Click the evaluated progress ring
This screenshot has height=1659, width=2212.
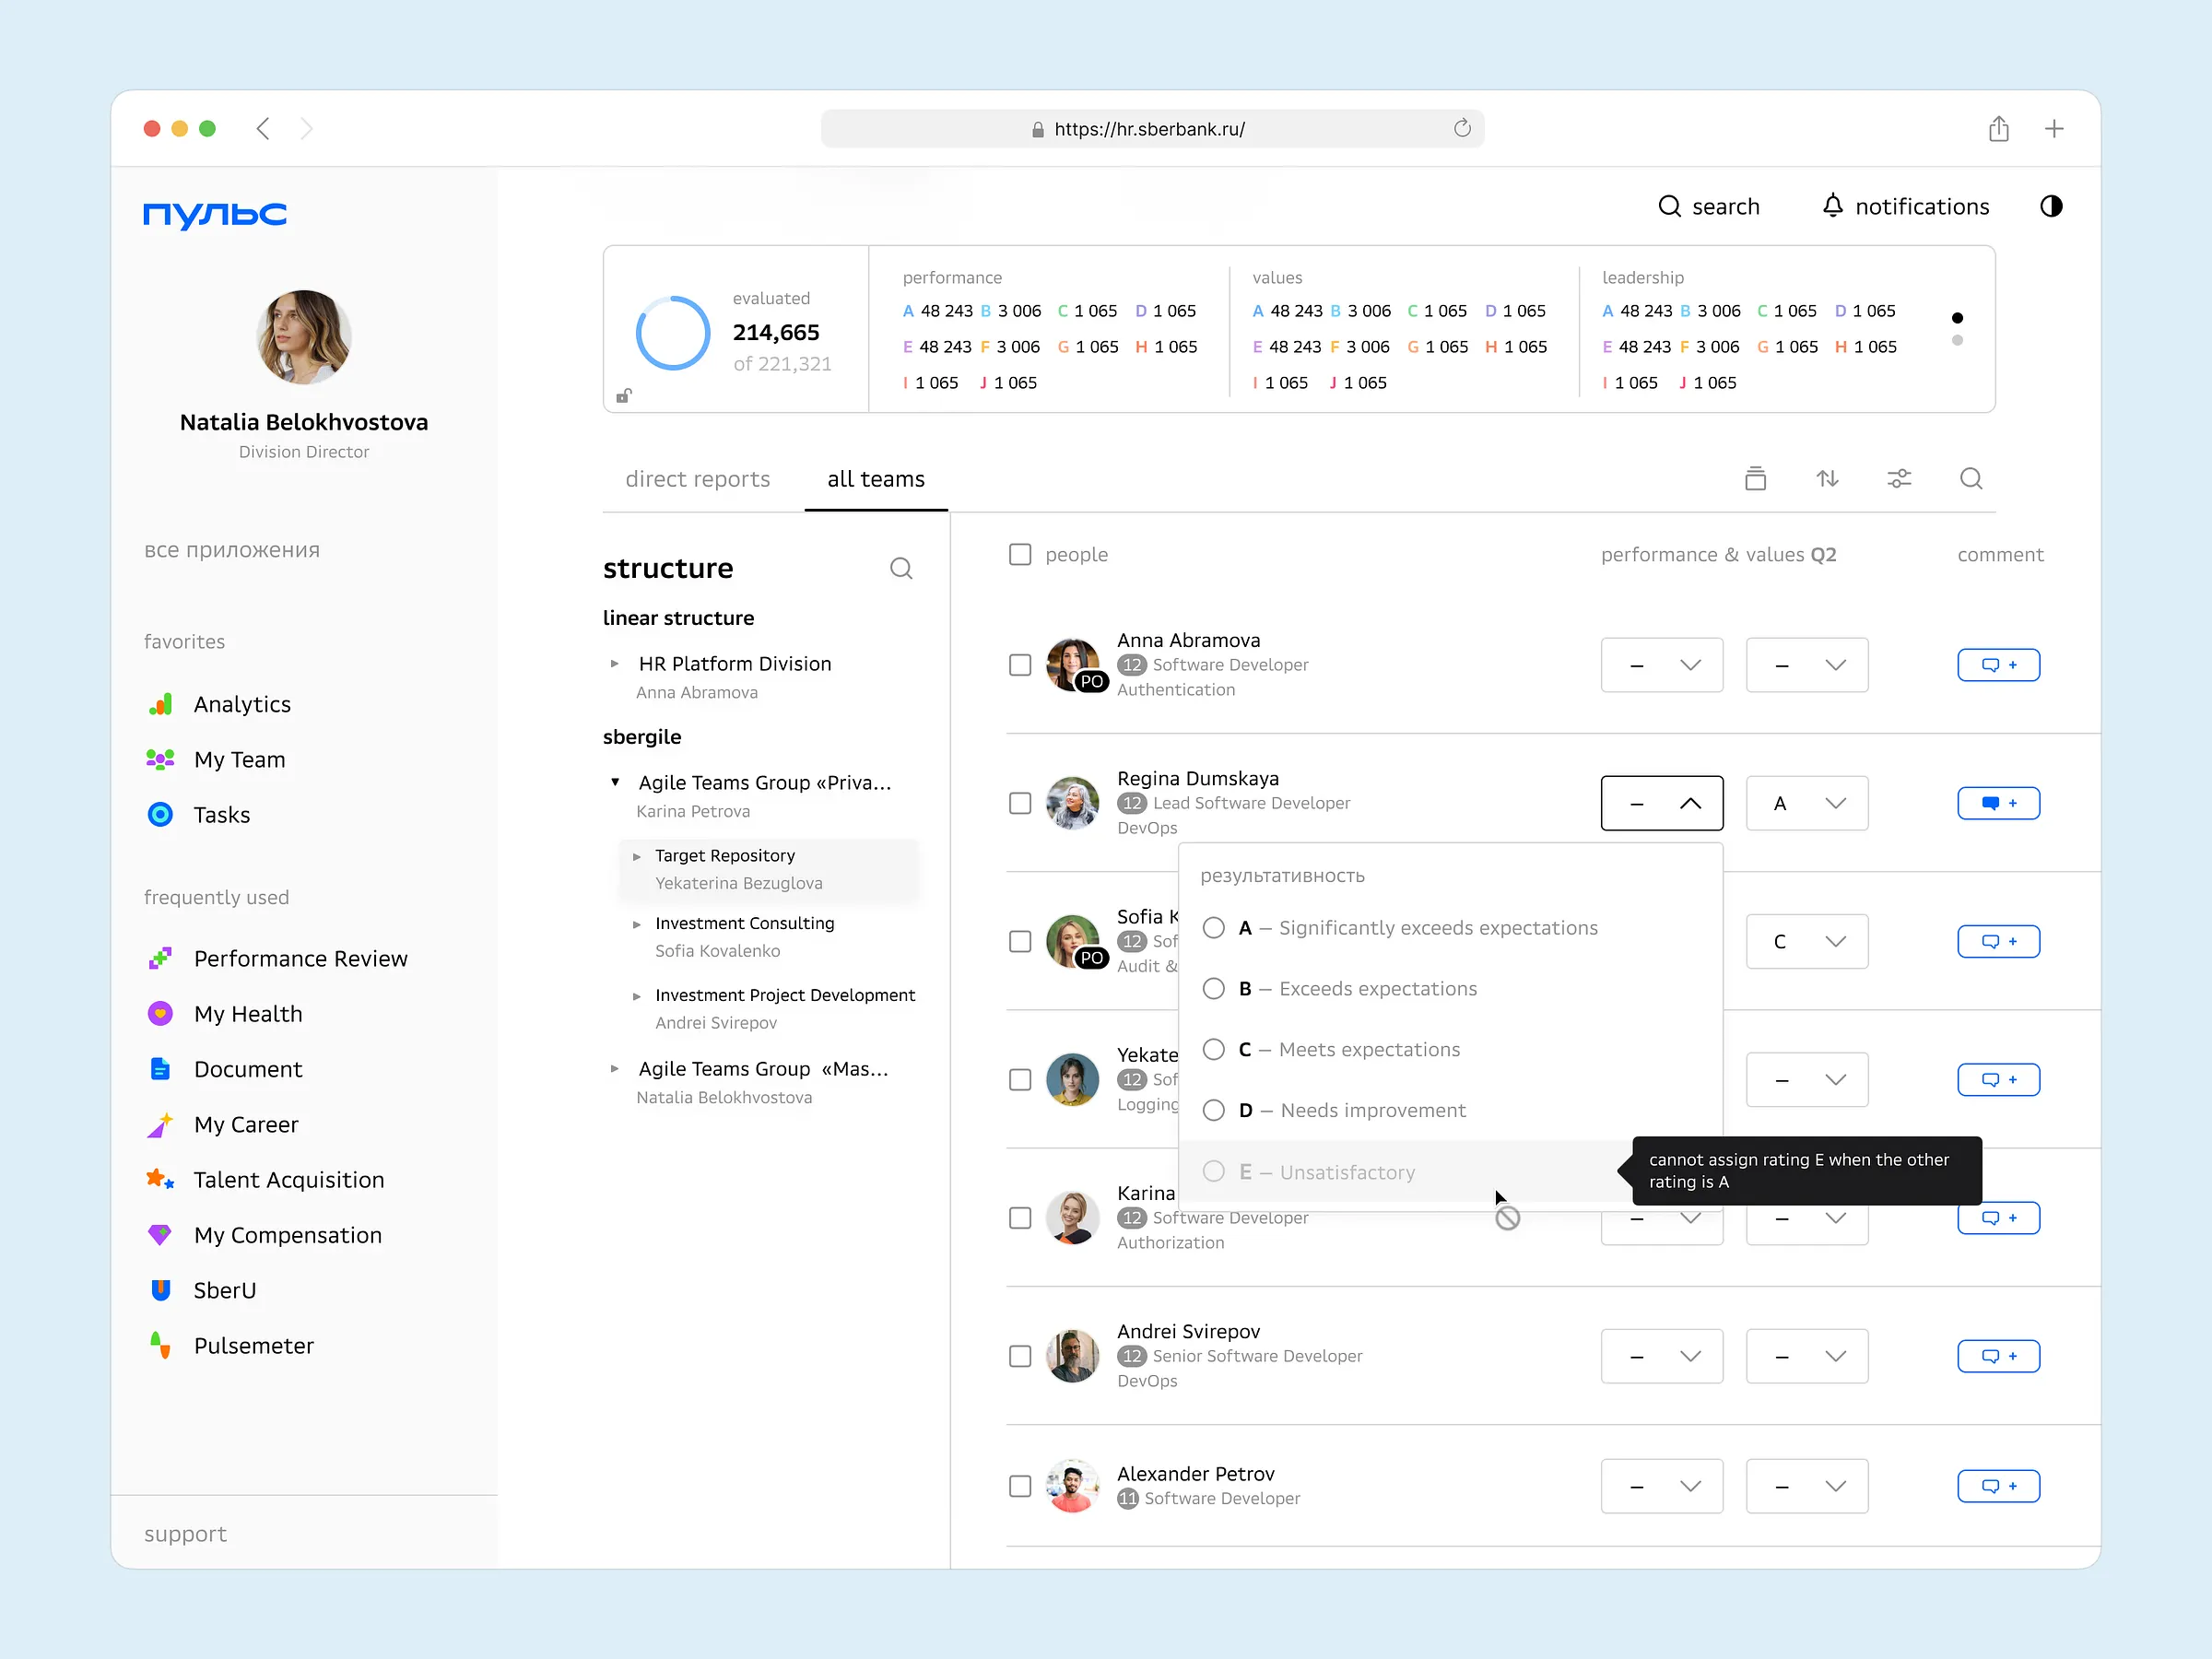point(672,333)
